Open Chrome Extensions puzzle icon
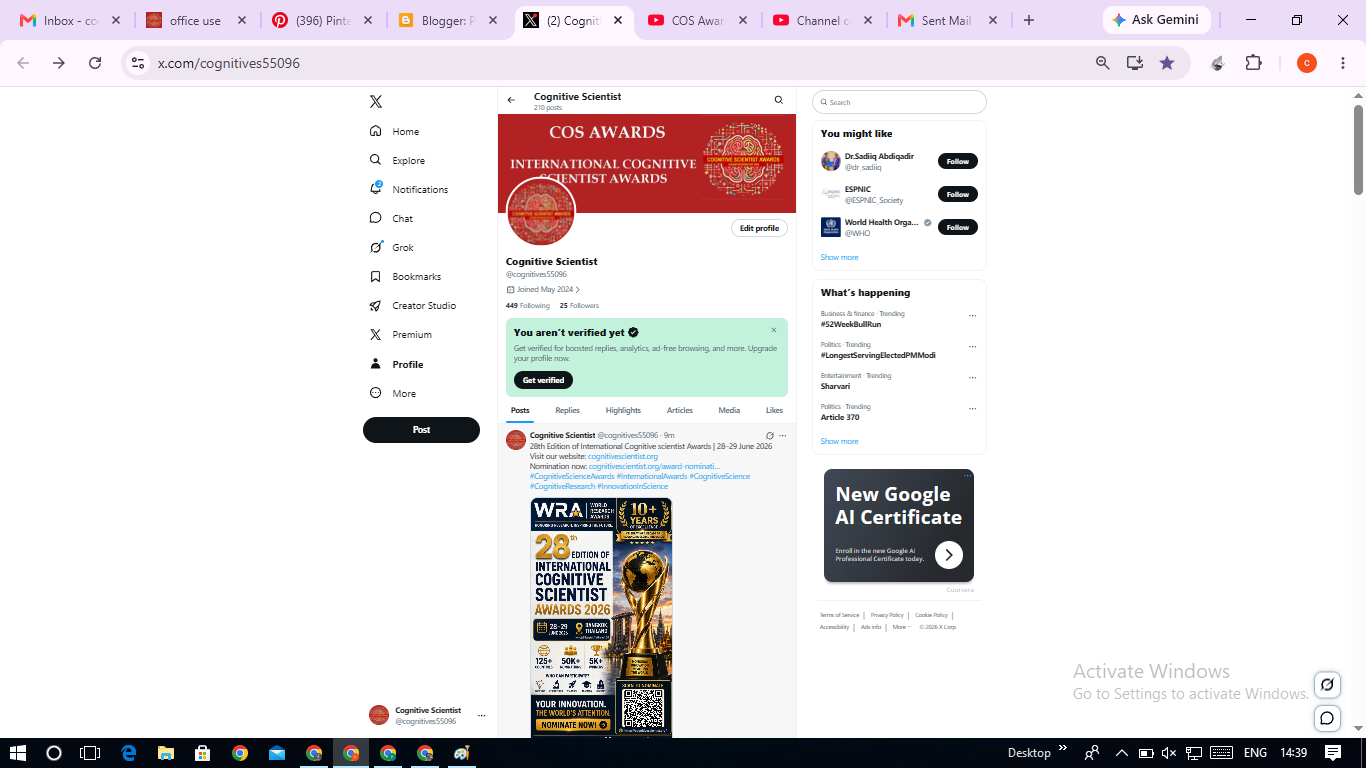1366x768 pixels. (x=1254, y=63)
